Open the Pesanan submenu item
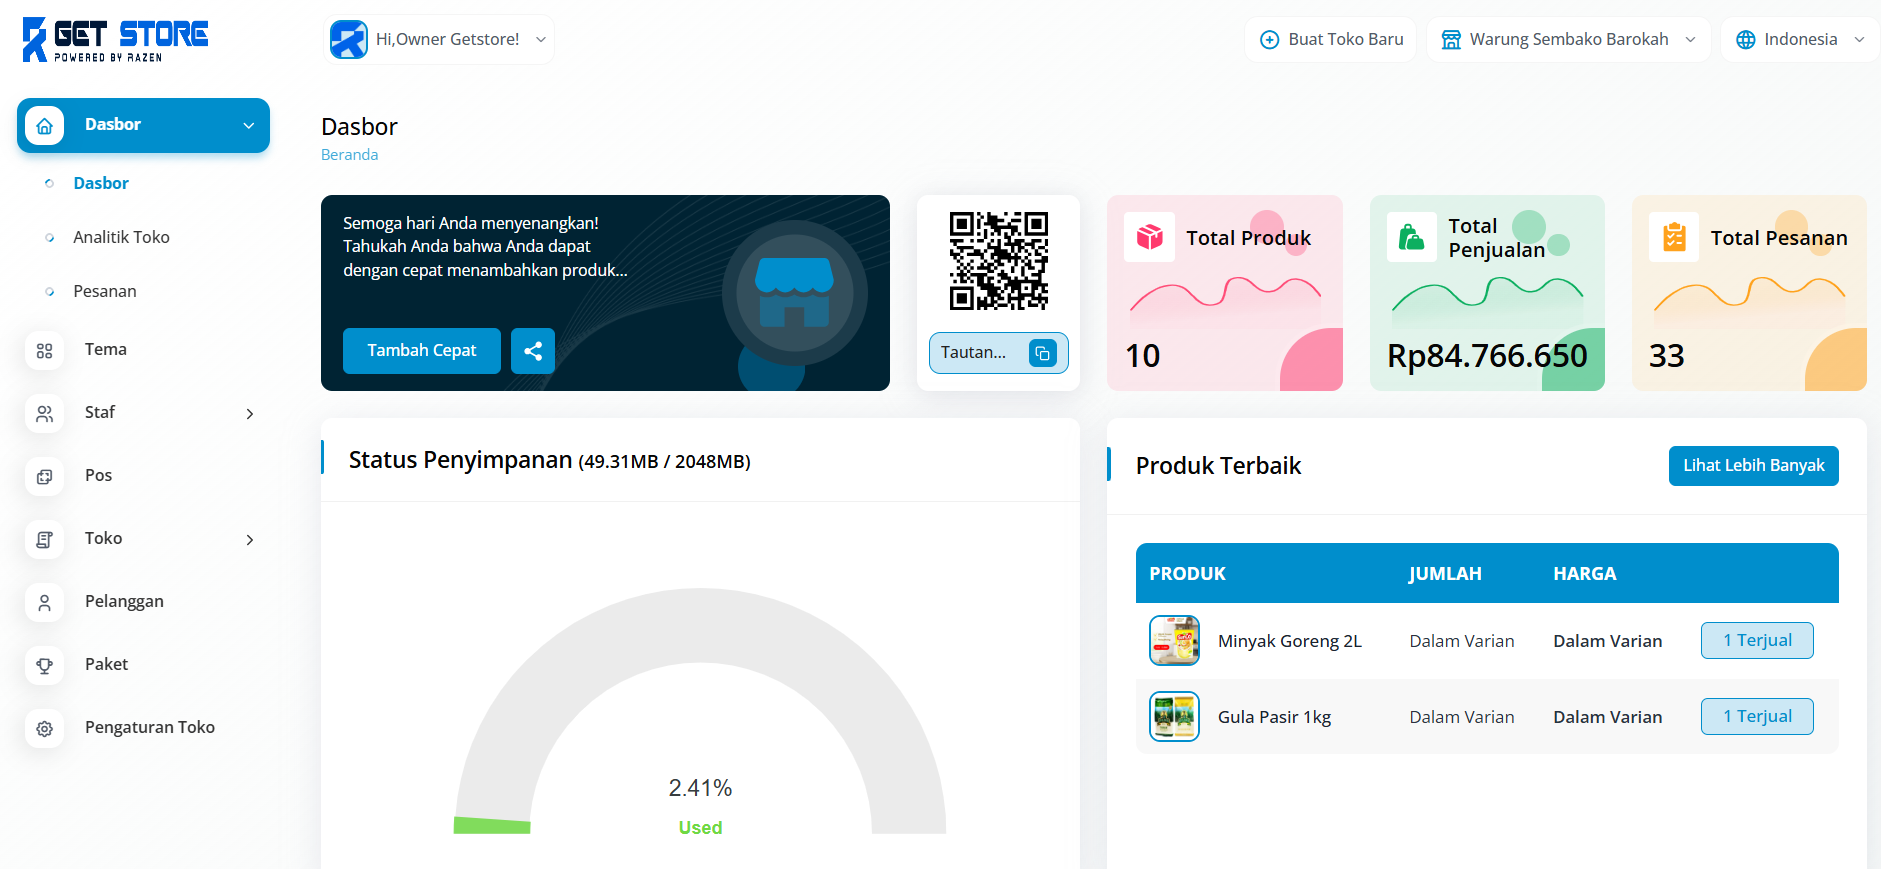This screenshot has height=869, width=1881. [x=105, y=291]
